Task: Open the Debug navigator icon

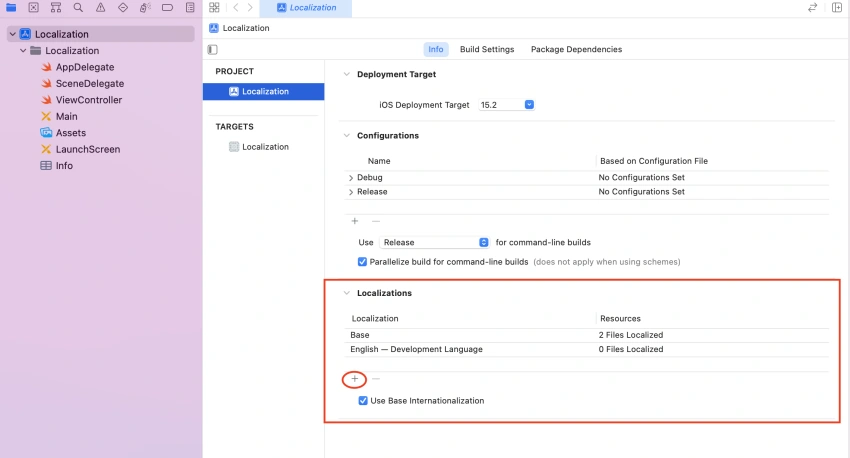Action: pyautogui.click(x=145, y=8)
